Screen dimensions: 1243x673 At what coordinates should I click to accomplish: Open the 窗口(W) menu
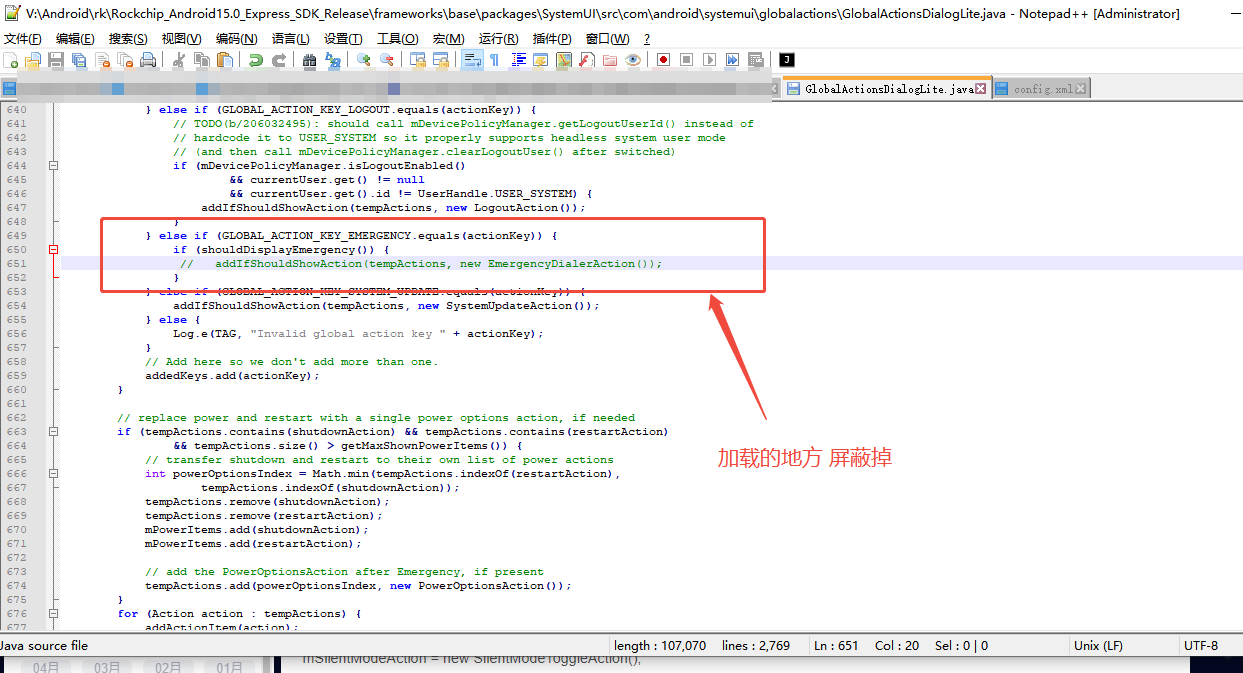coord(607,39)
